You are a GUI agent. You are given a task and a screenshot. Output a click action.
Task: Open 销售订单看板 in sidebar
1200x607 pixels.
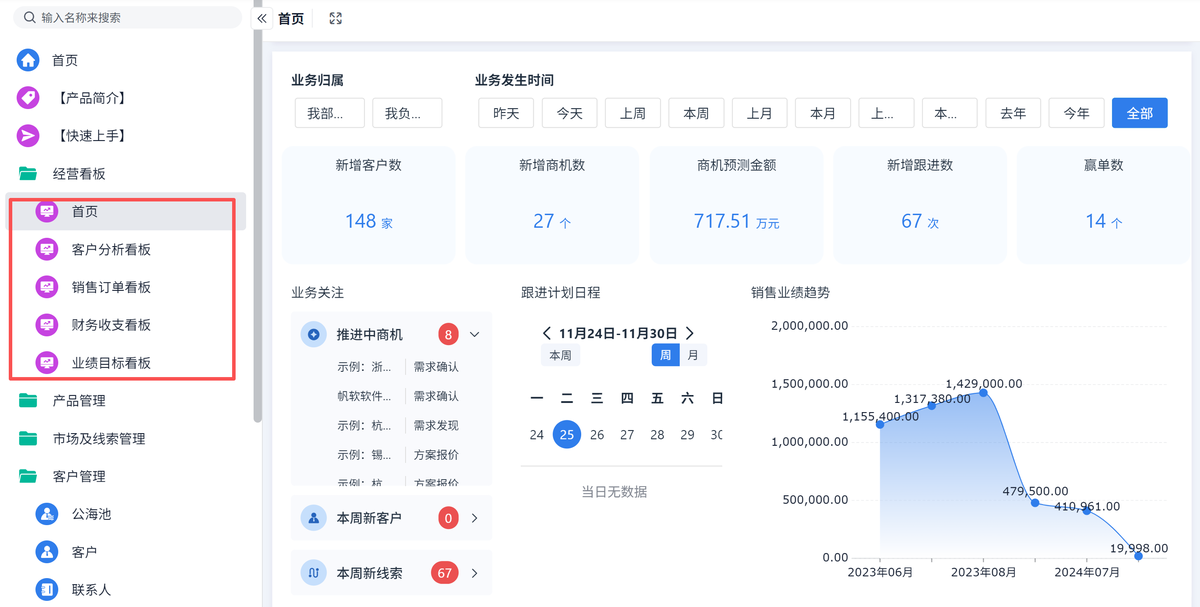(111, 287)
